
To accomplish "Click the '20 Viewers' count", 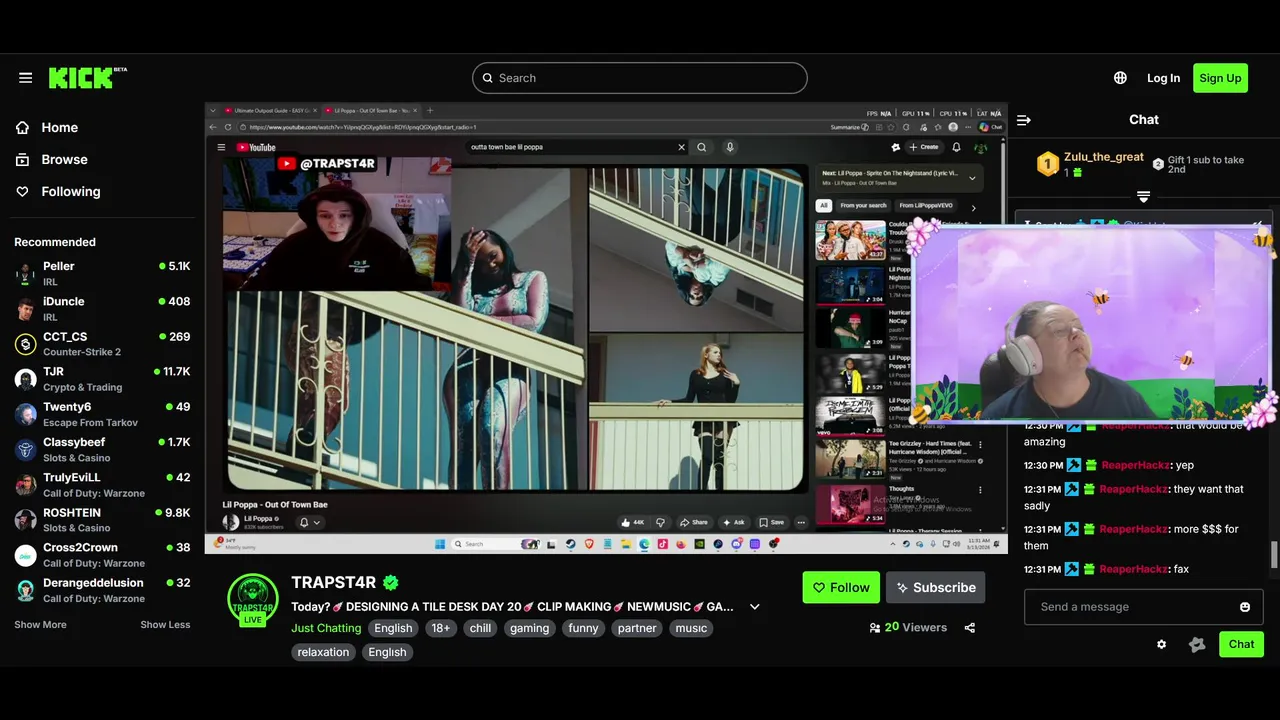I will (x=916, y=628).
